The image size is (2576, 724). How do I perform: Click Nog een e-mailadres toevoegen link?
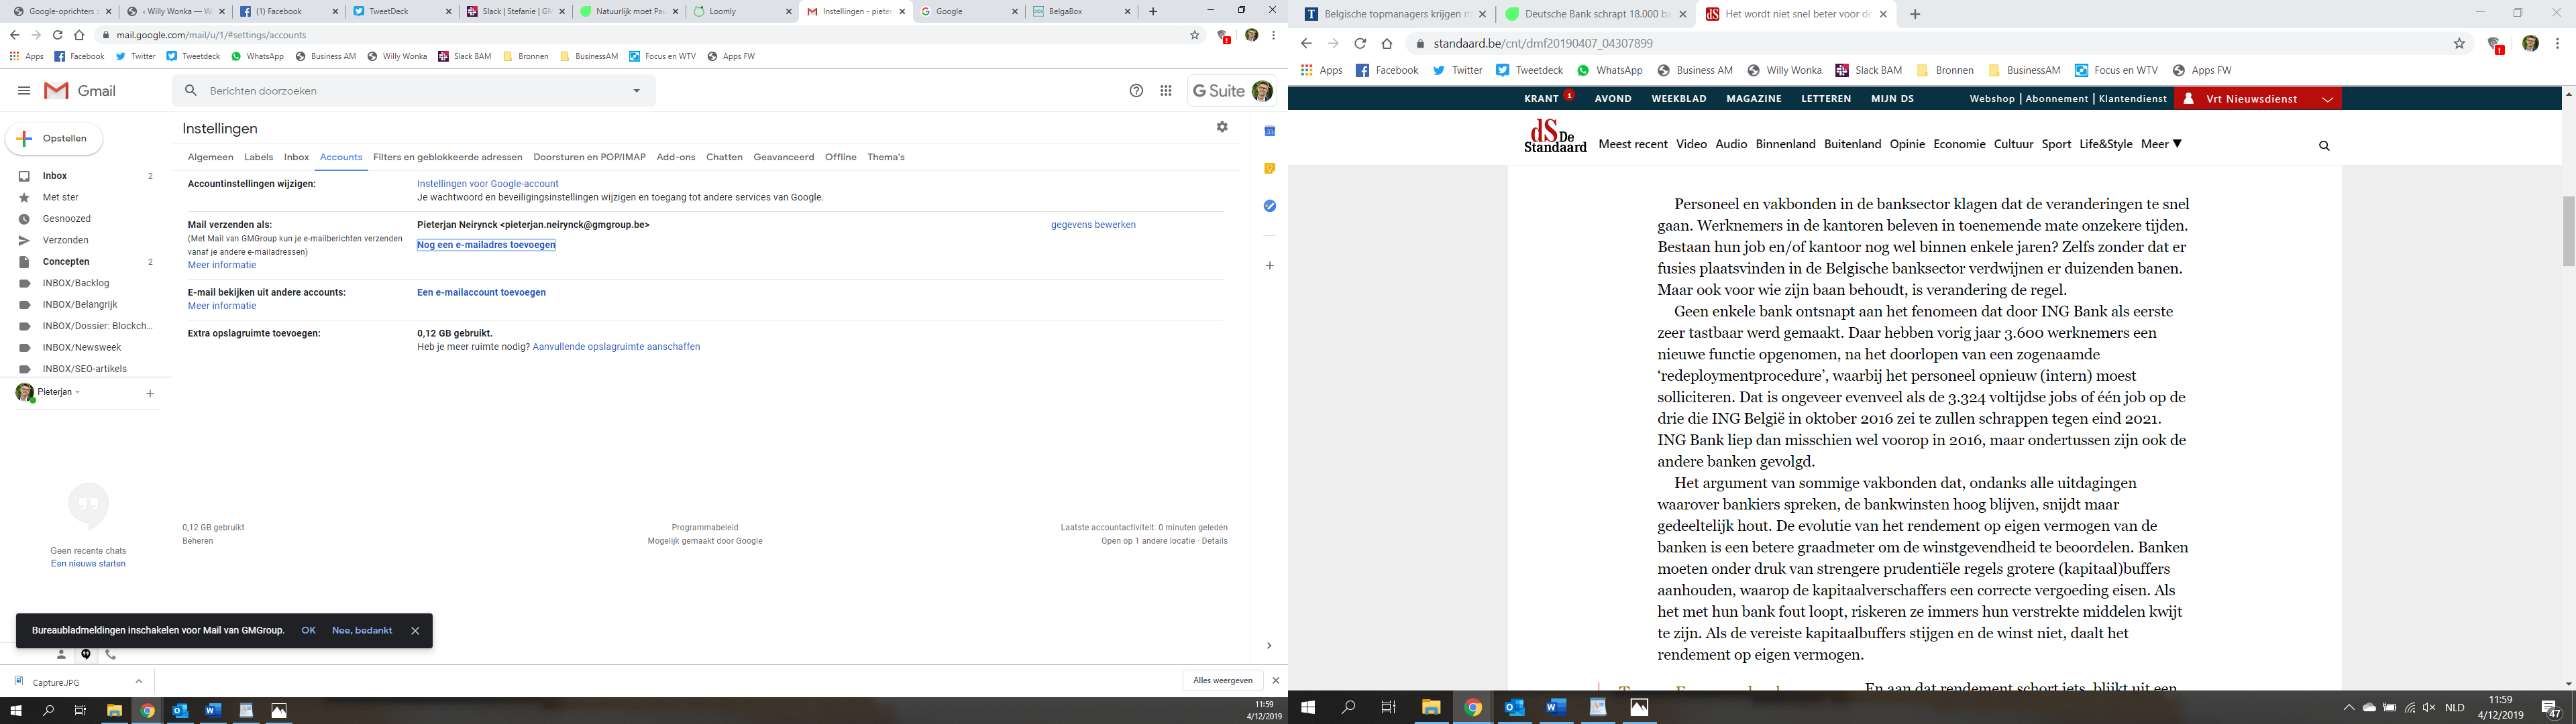coord(486,245)
